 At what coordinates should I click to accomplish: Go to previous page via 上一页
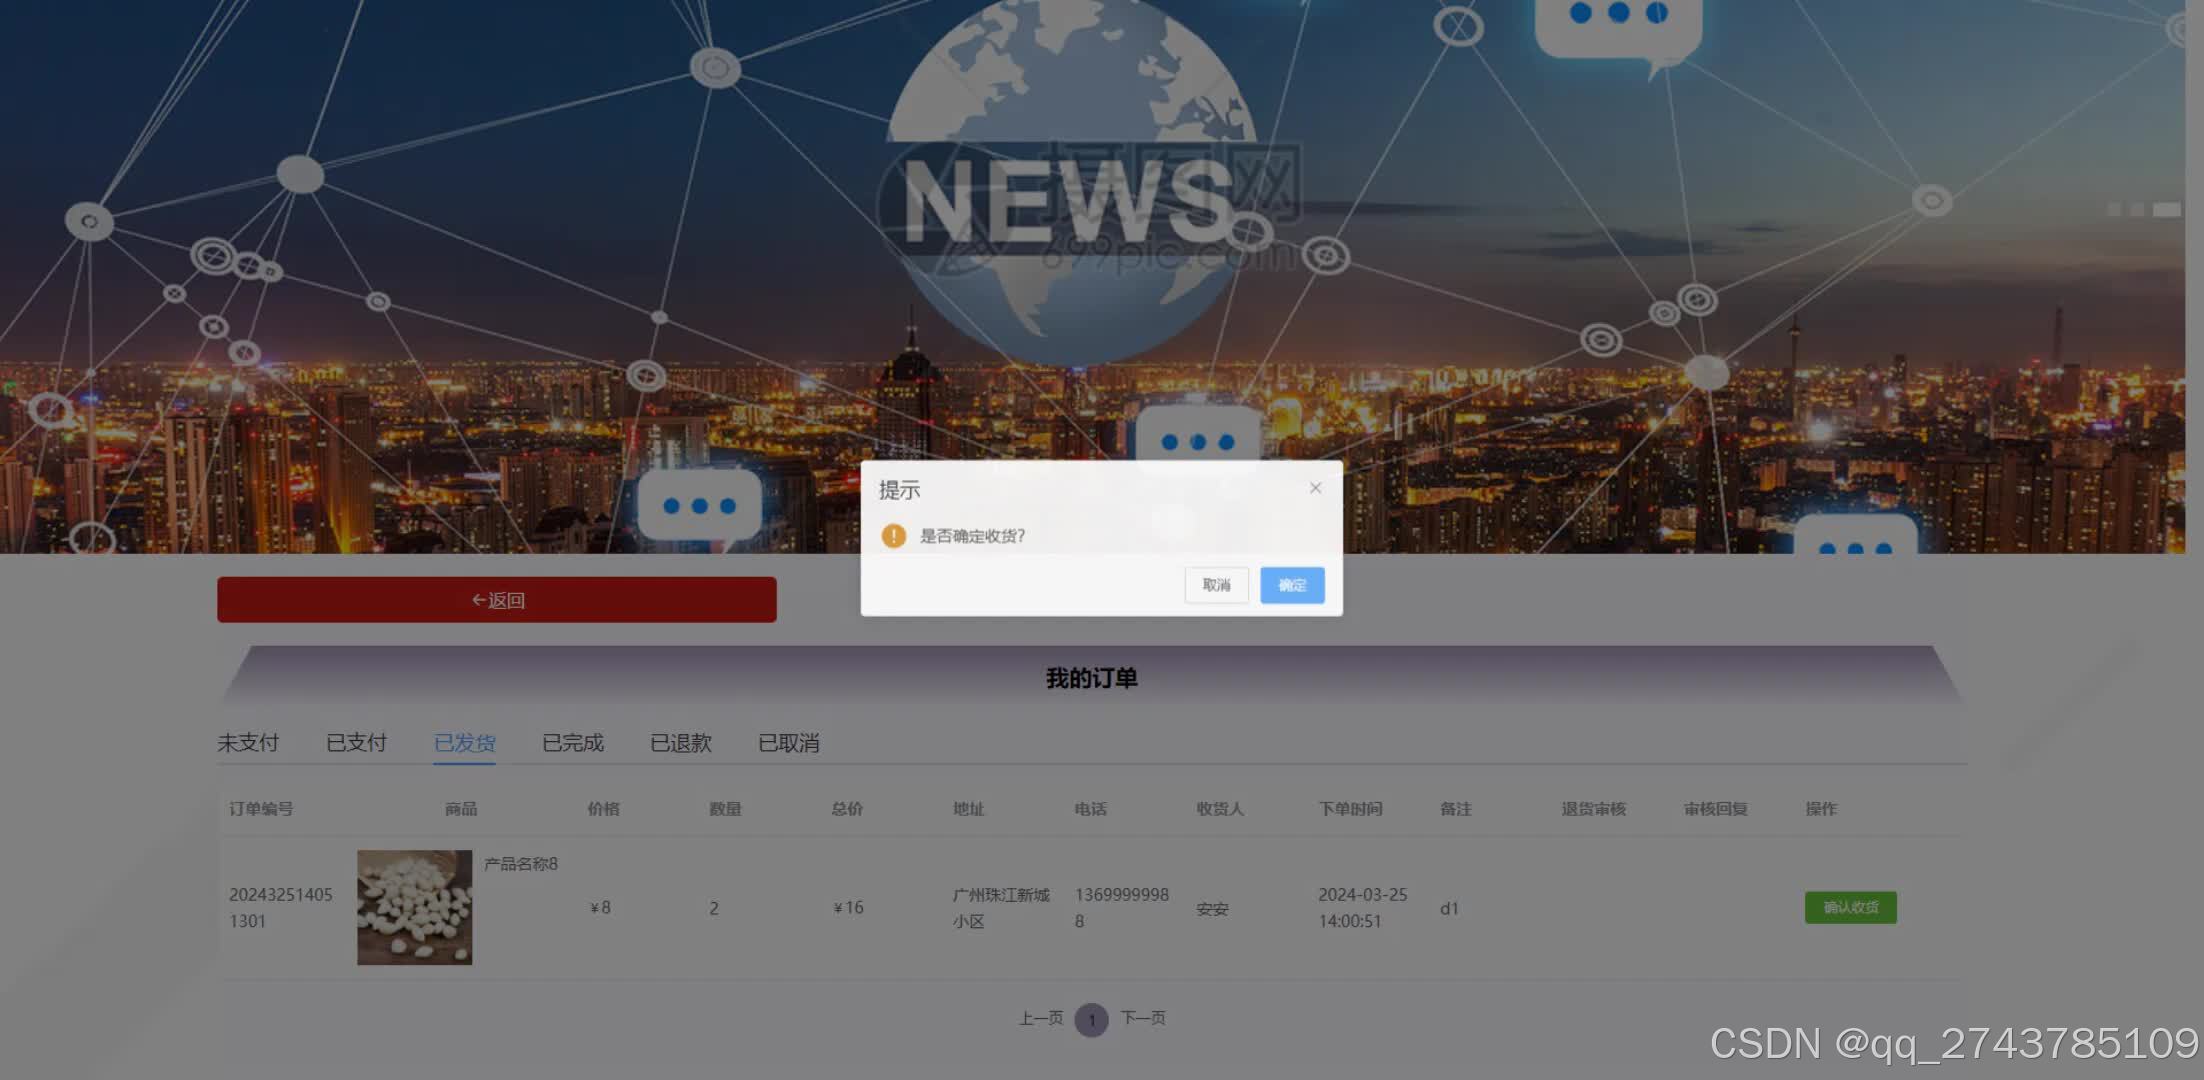(1040, 1018)
